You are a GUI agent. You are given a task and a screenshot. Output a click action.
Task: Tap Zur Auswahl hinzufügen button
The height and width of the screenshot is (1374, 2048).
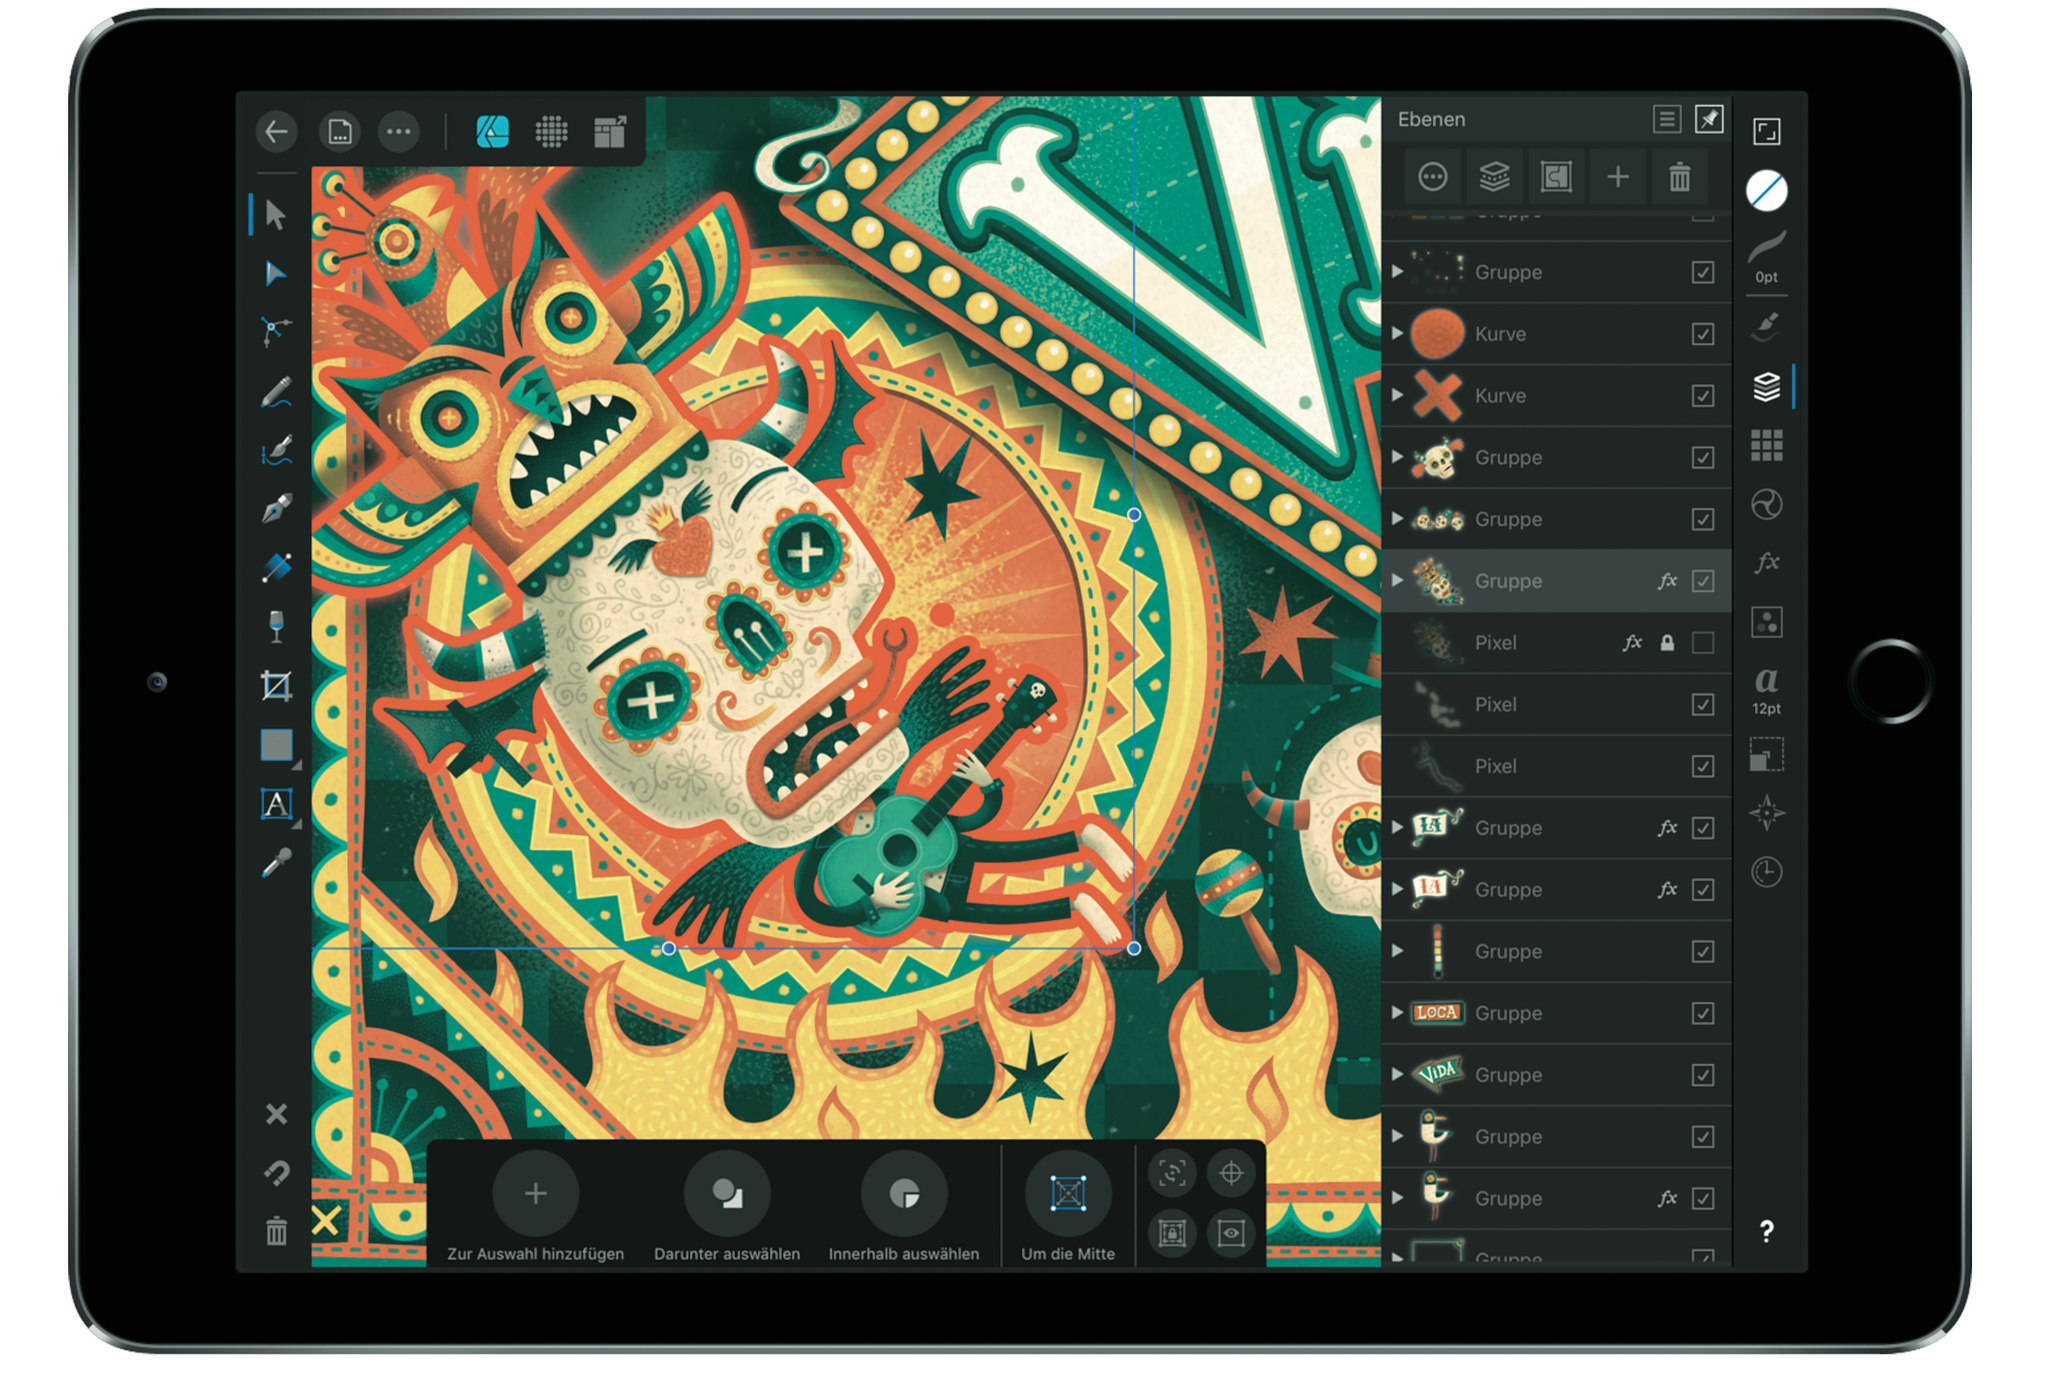point(535,1193)
